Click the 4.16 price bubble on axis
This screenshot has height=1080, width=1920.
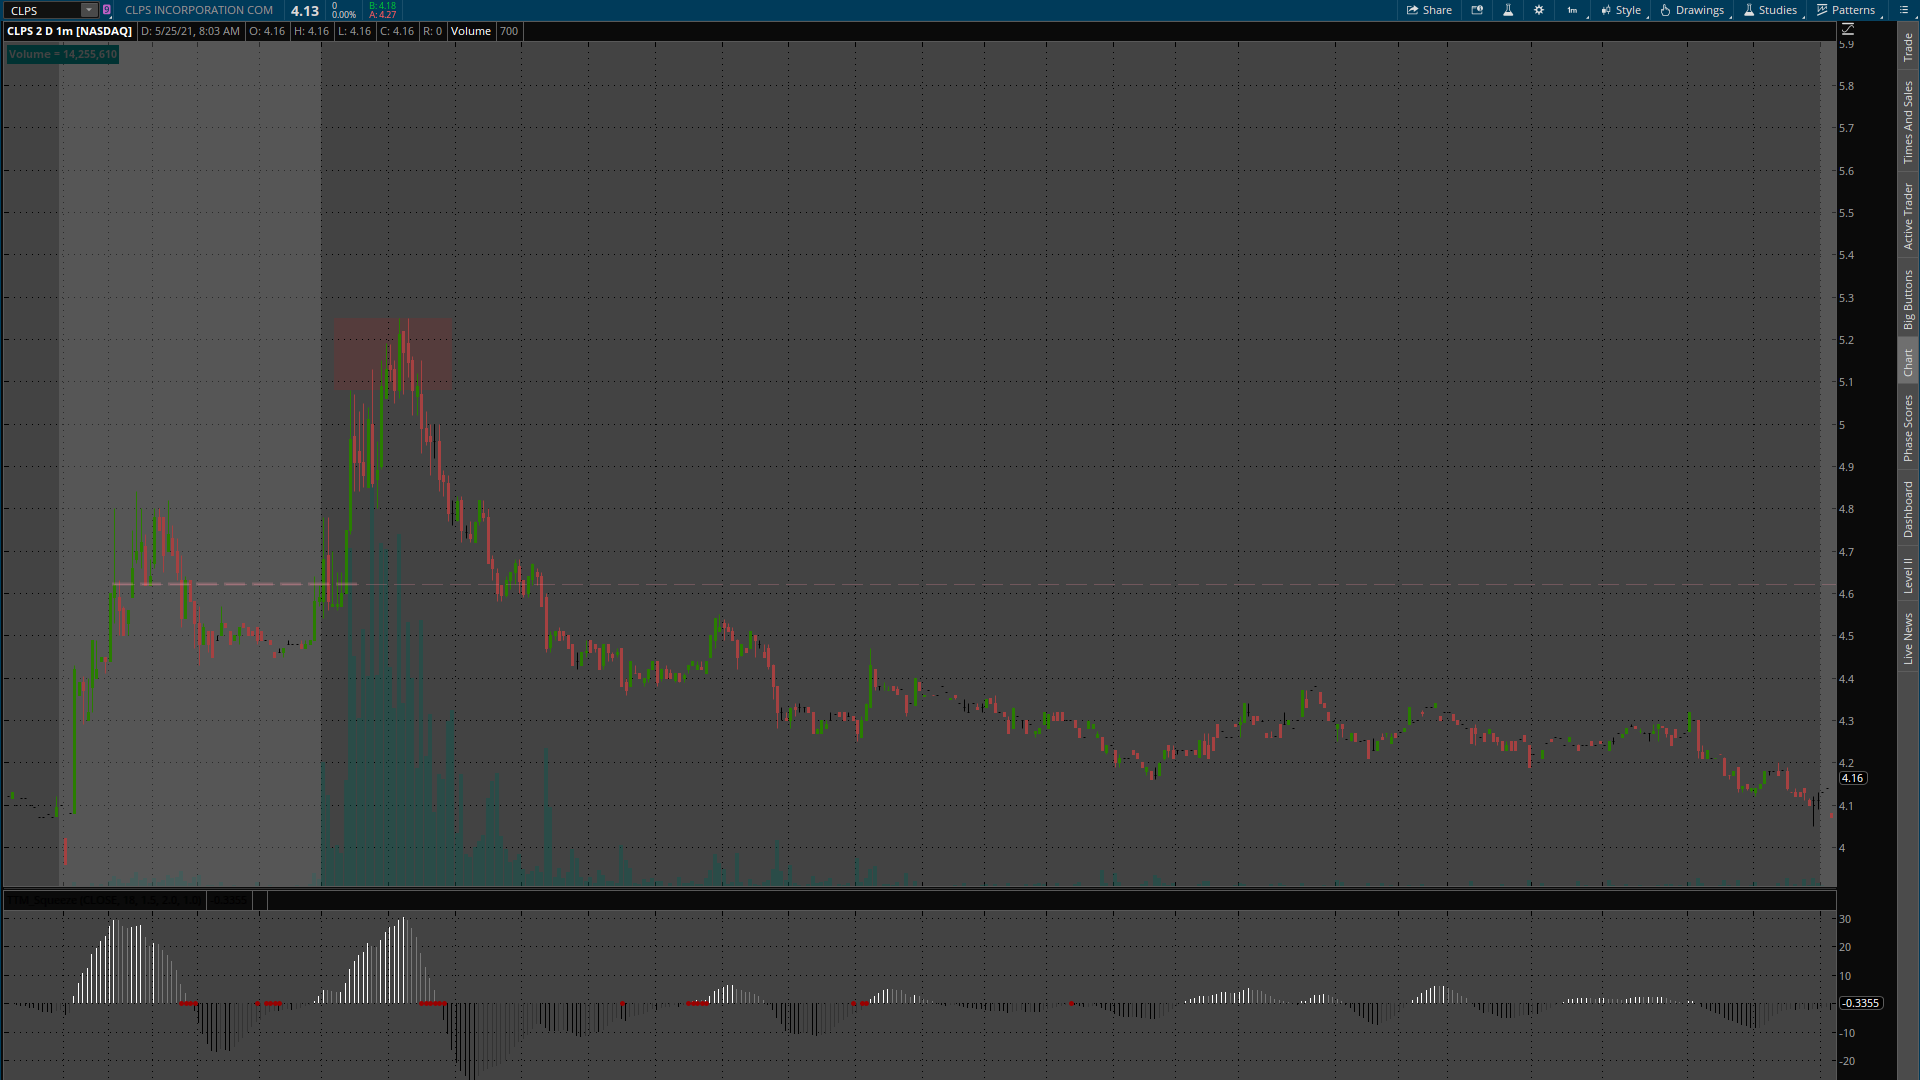coord(1852,778)
